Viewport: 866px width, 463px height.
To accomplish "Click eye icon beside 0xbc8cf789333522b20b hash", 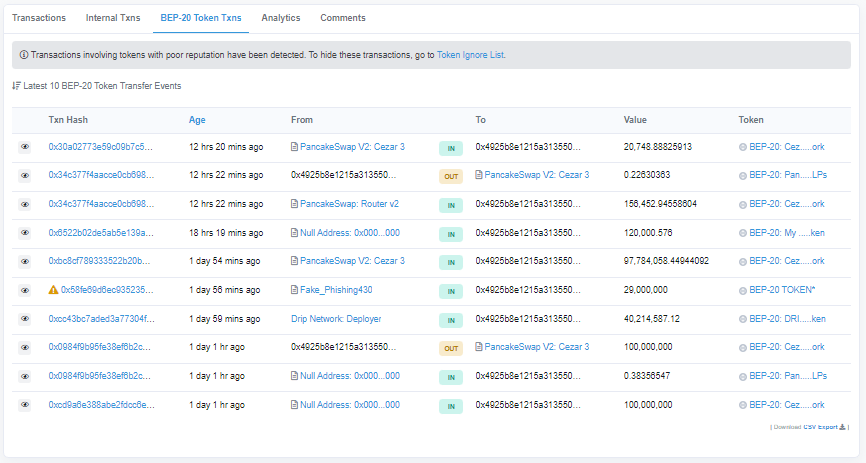I will click(25, 261).
